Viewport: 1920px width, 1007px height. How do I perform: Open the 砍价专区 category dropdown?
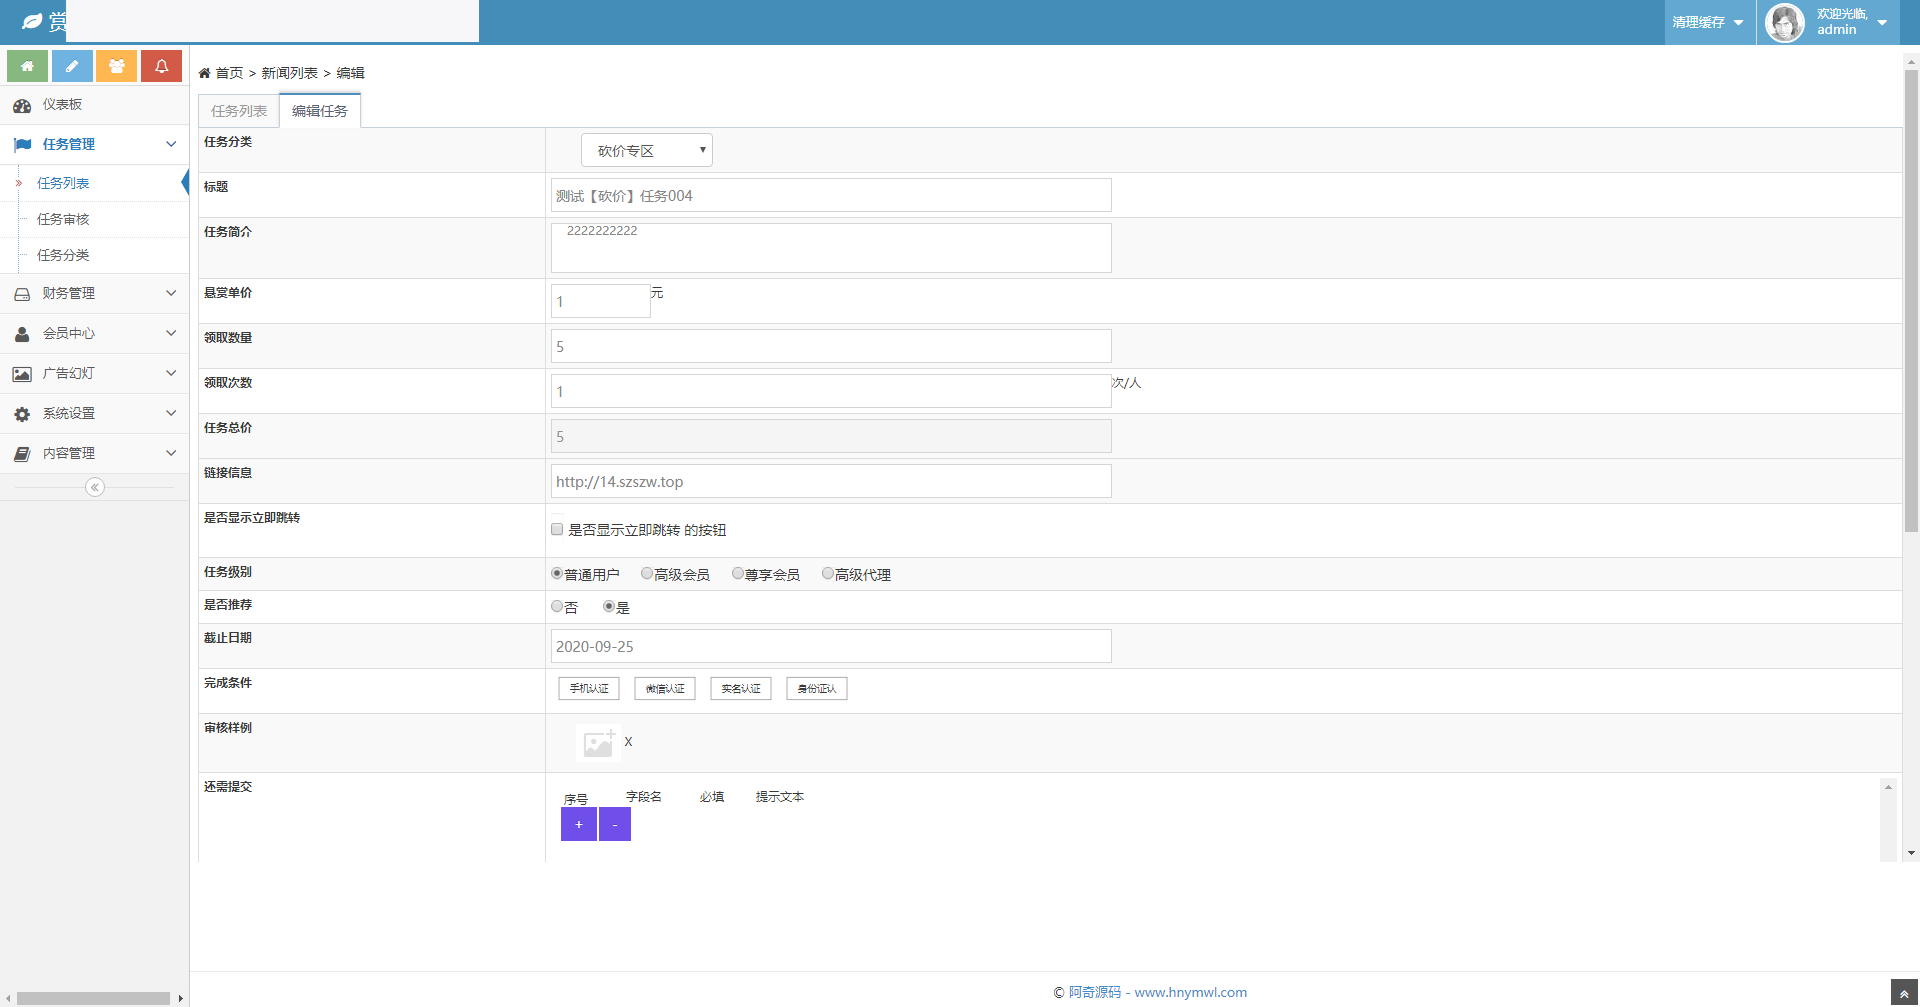pos(647,151)
